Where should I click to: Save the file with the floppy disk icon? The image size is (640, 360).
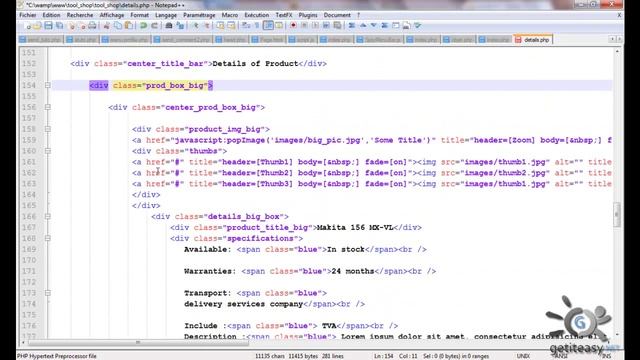click(x=48, y=26)
